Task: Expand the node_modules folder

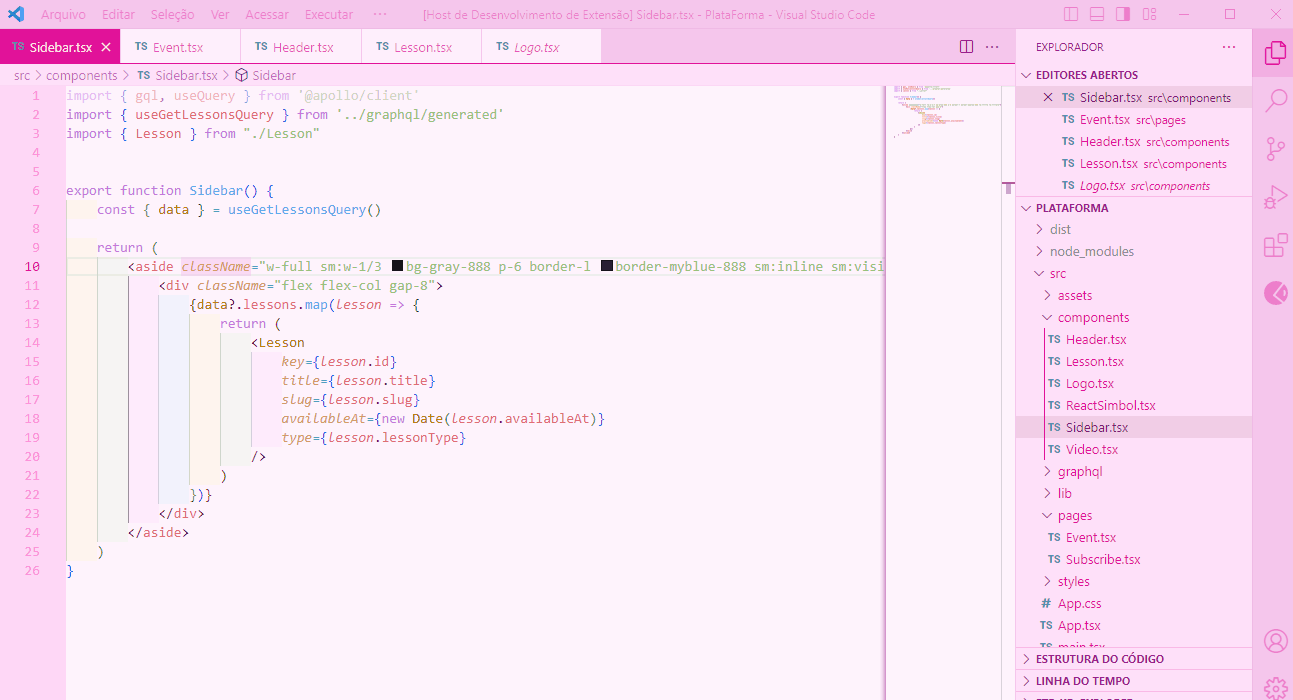Action: tap(1090, 250)
